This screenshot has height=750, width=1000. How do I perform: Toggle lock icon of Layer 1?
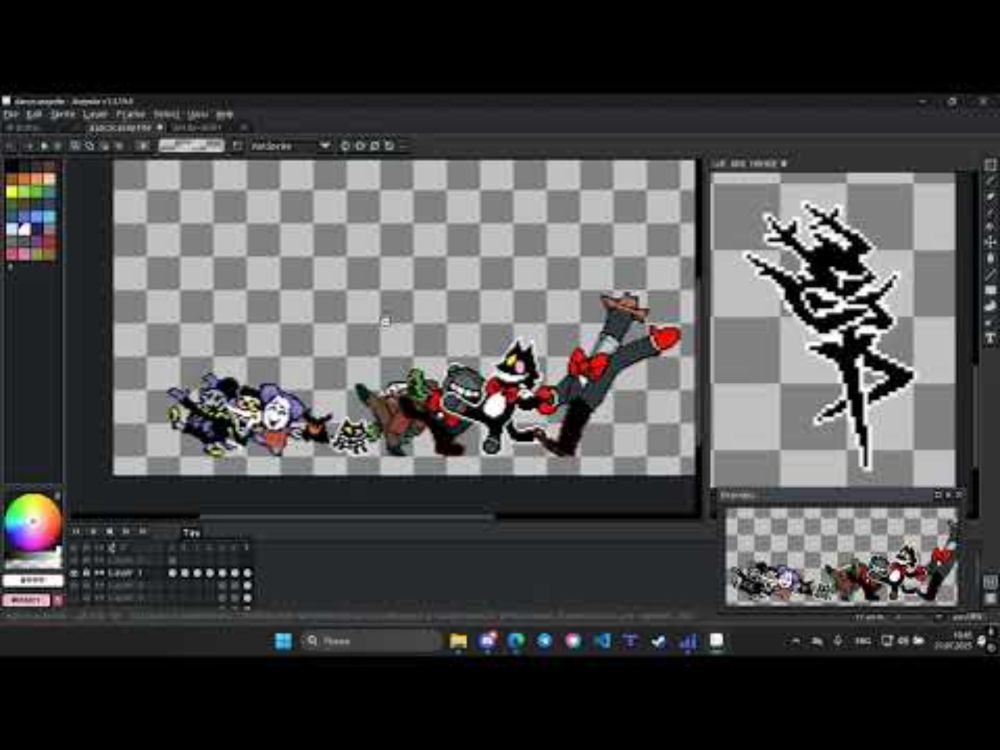click(86, 573)
